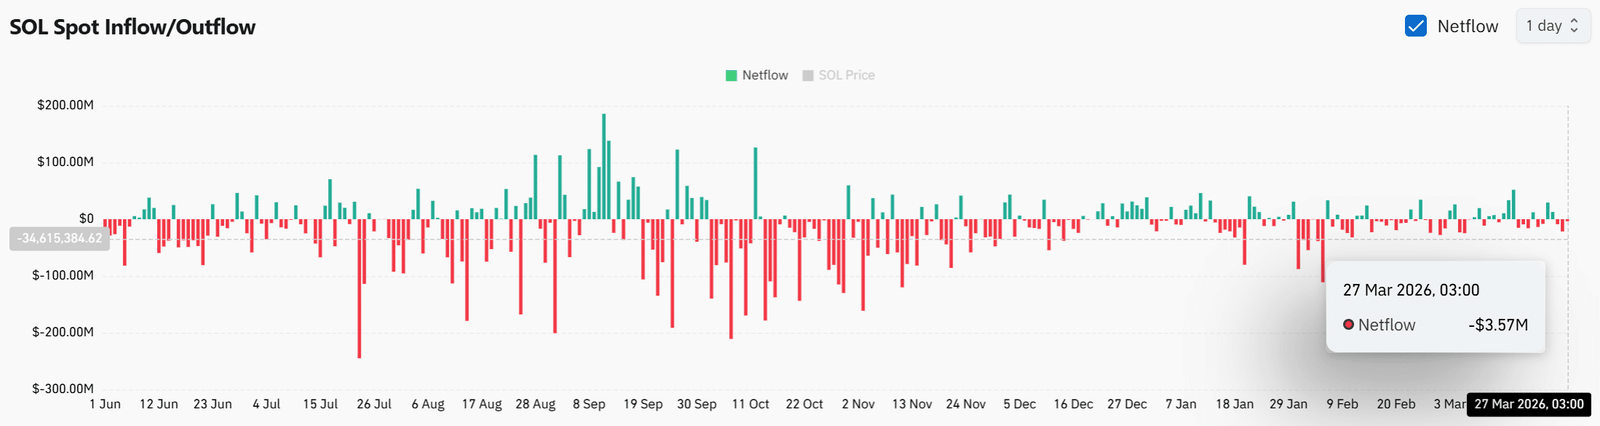Viewport: 1600px width, 426px height.
Task: Toggle the Netflow checkbox
Action: pyautogui.click(x=1415, y=26)
